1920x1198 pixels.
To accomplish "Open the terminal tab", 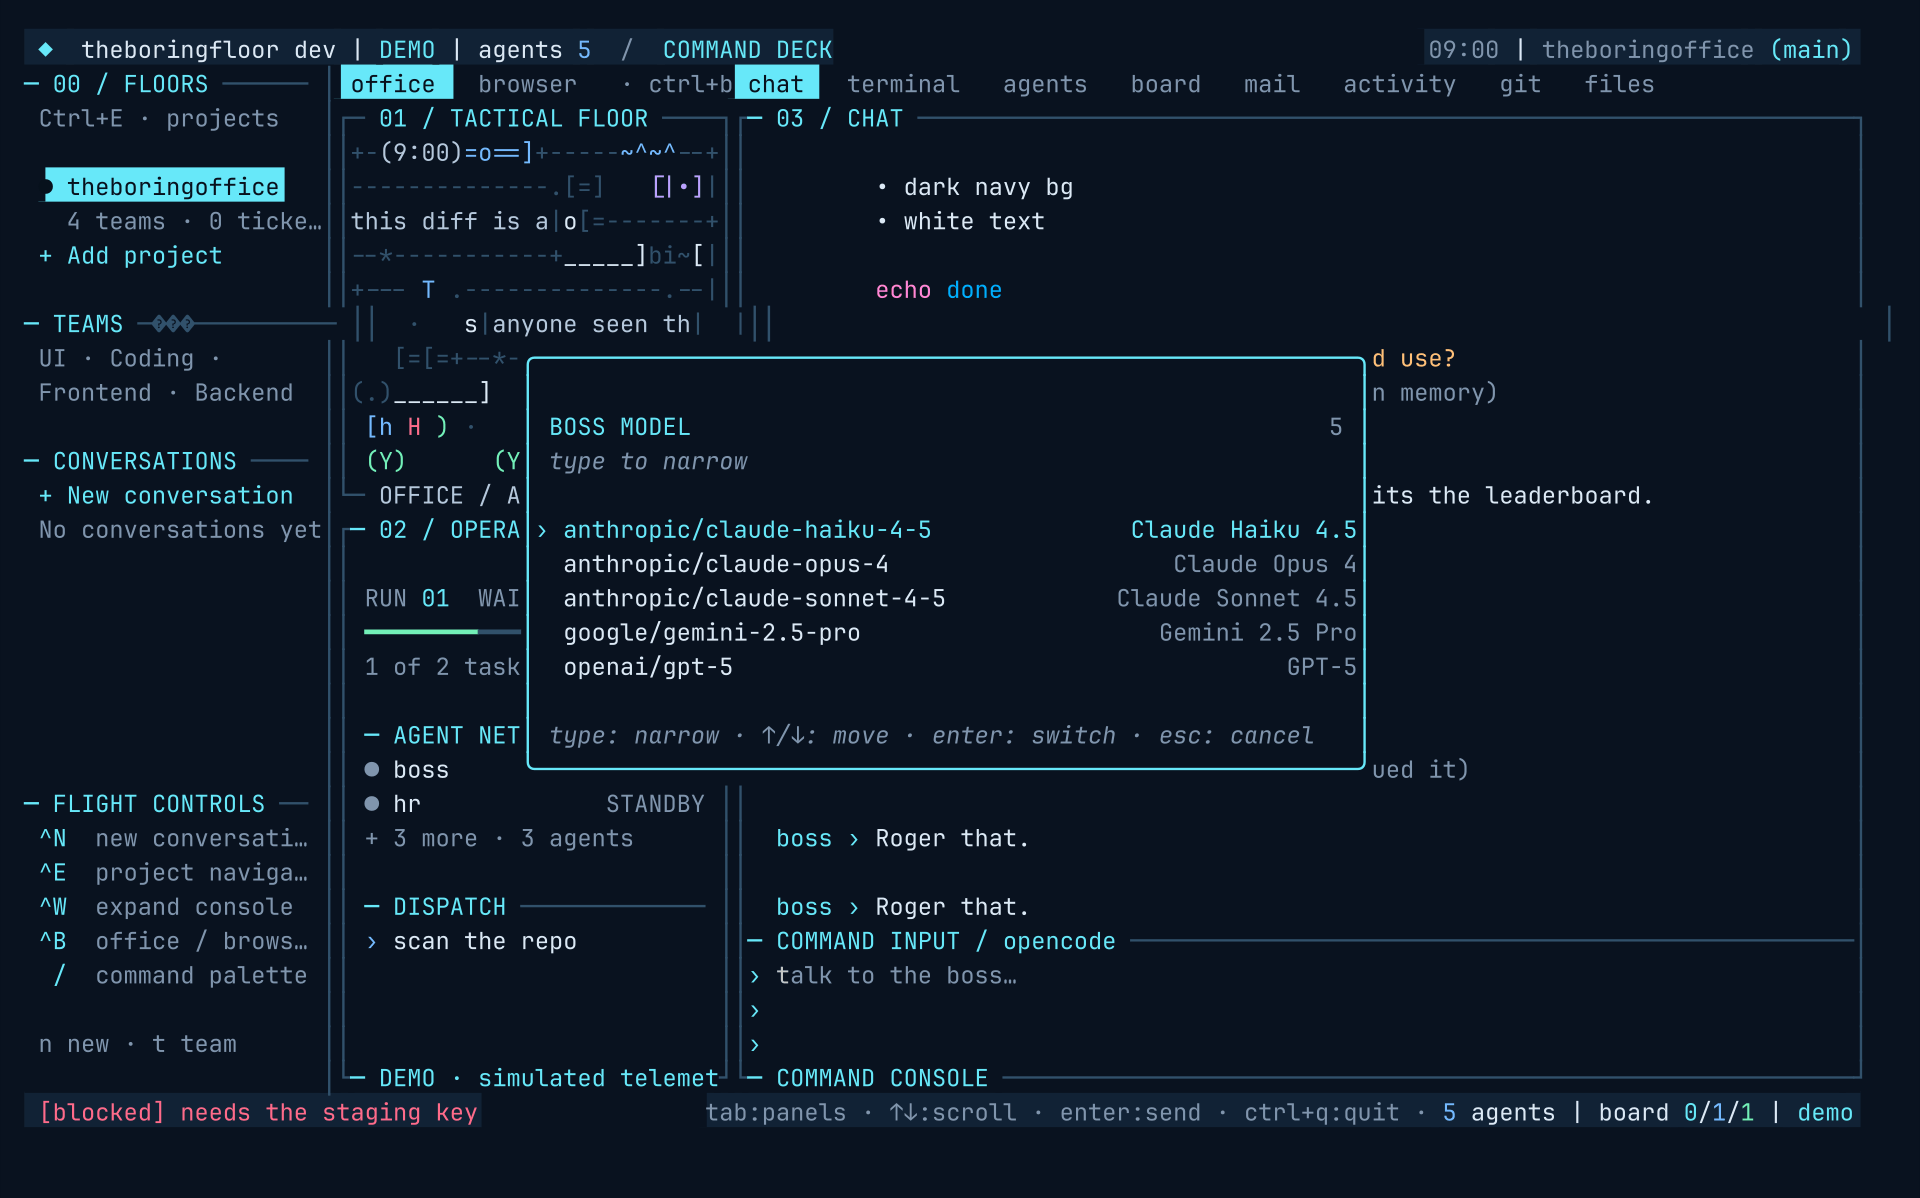I will pos(903,84).
